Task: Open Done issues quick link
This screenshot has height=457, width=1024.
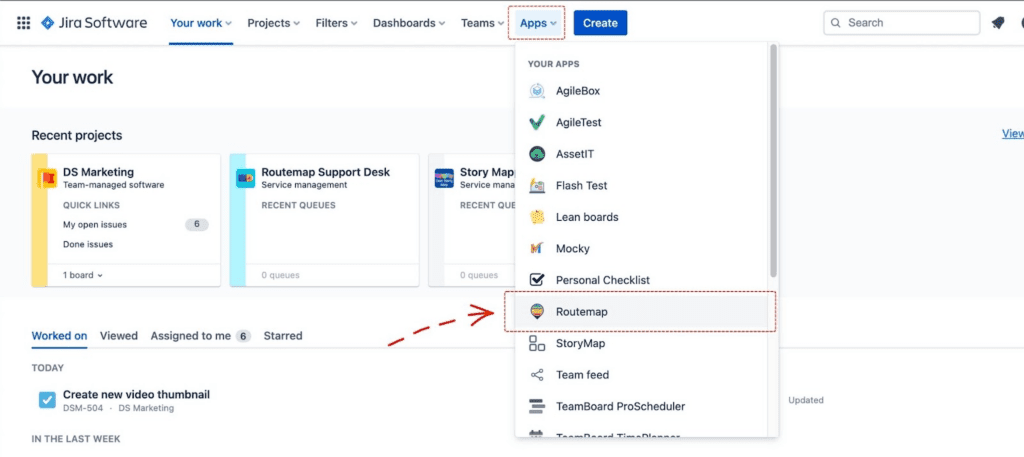Action: tap(88, 244)
